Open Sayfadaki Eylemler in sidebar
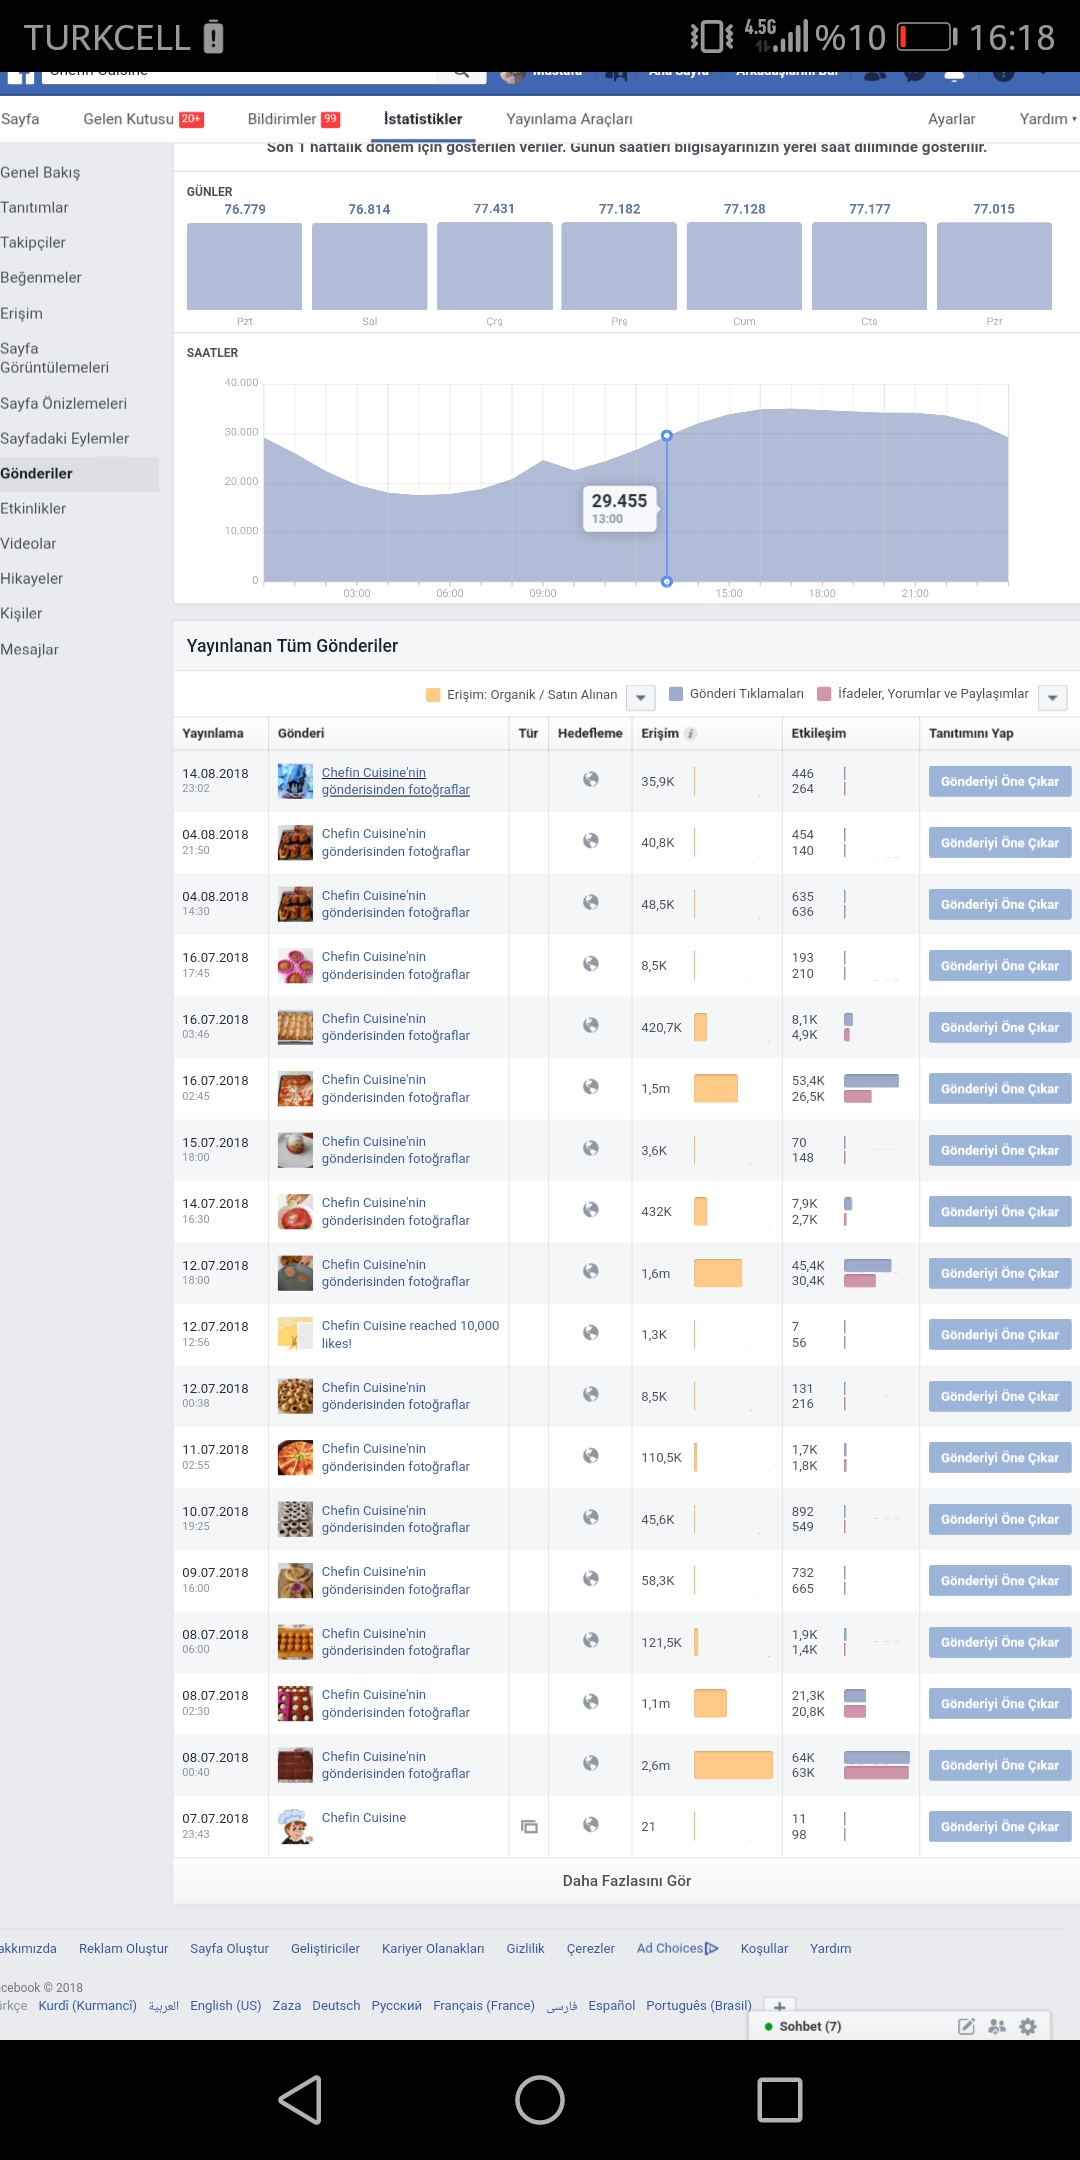The image size is (1080, 2160). 65,438
